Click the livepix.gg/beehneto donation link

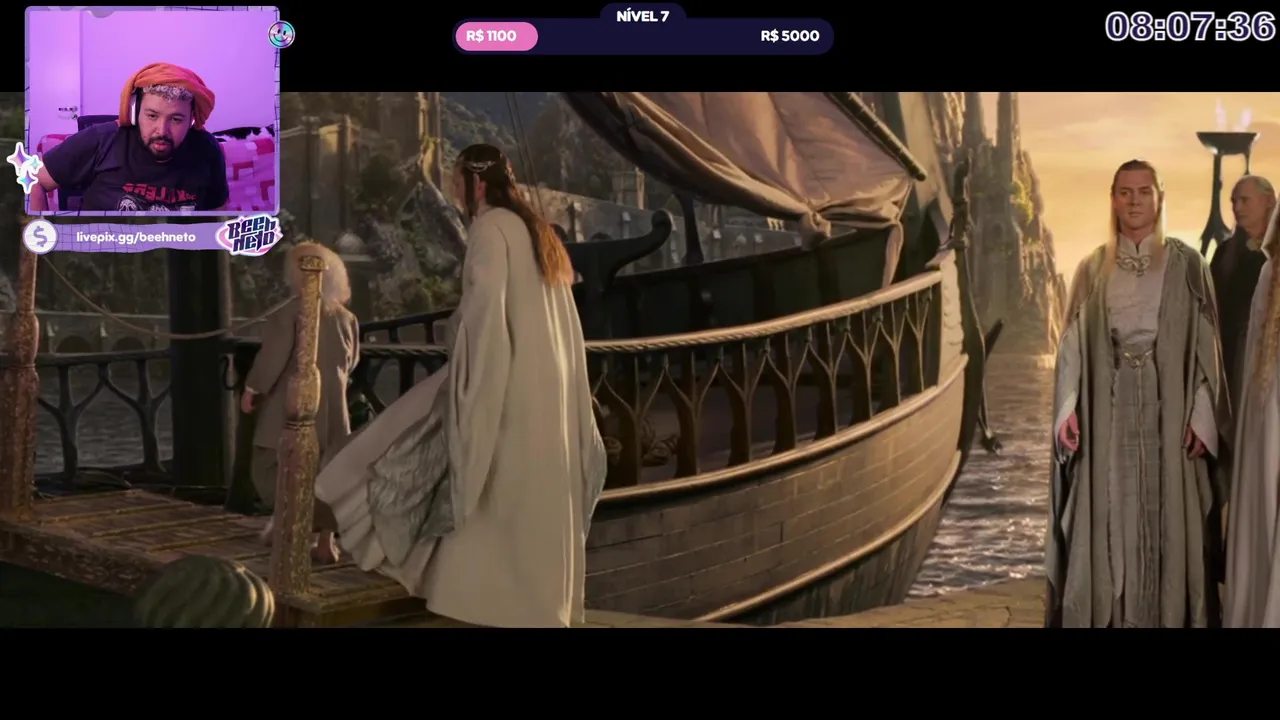click(x=135, y=237)
